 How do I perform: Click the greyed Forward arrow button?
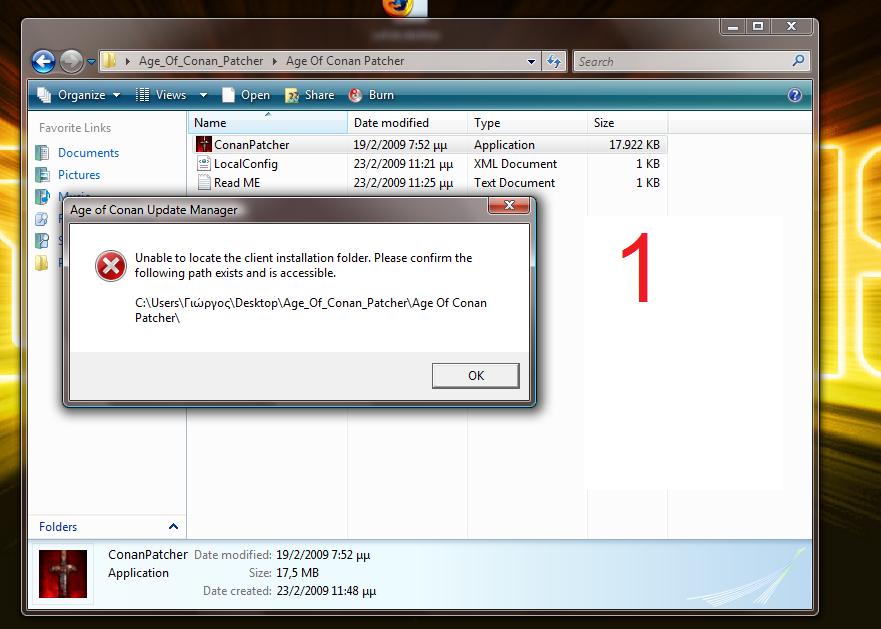tap(71, 61)
